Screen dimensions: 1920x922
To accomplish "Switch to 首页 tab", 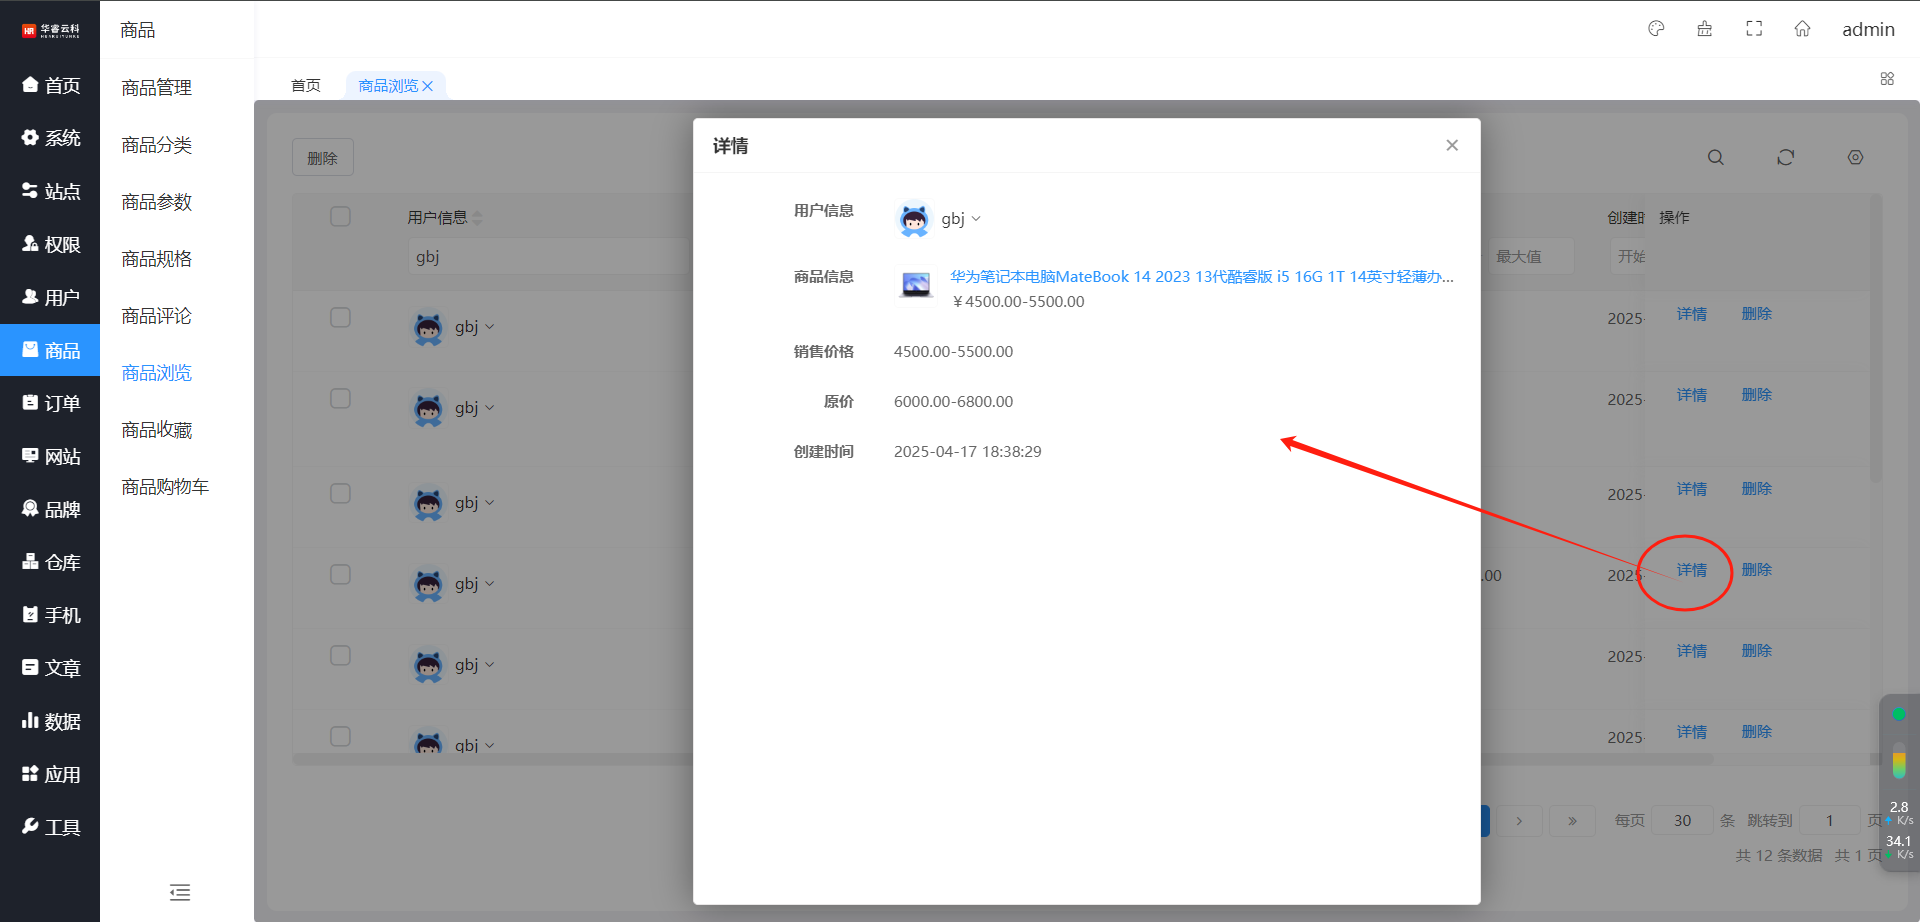I will (x=306, y=86).
